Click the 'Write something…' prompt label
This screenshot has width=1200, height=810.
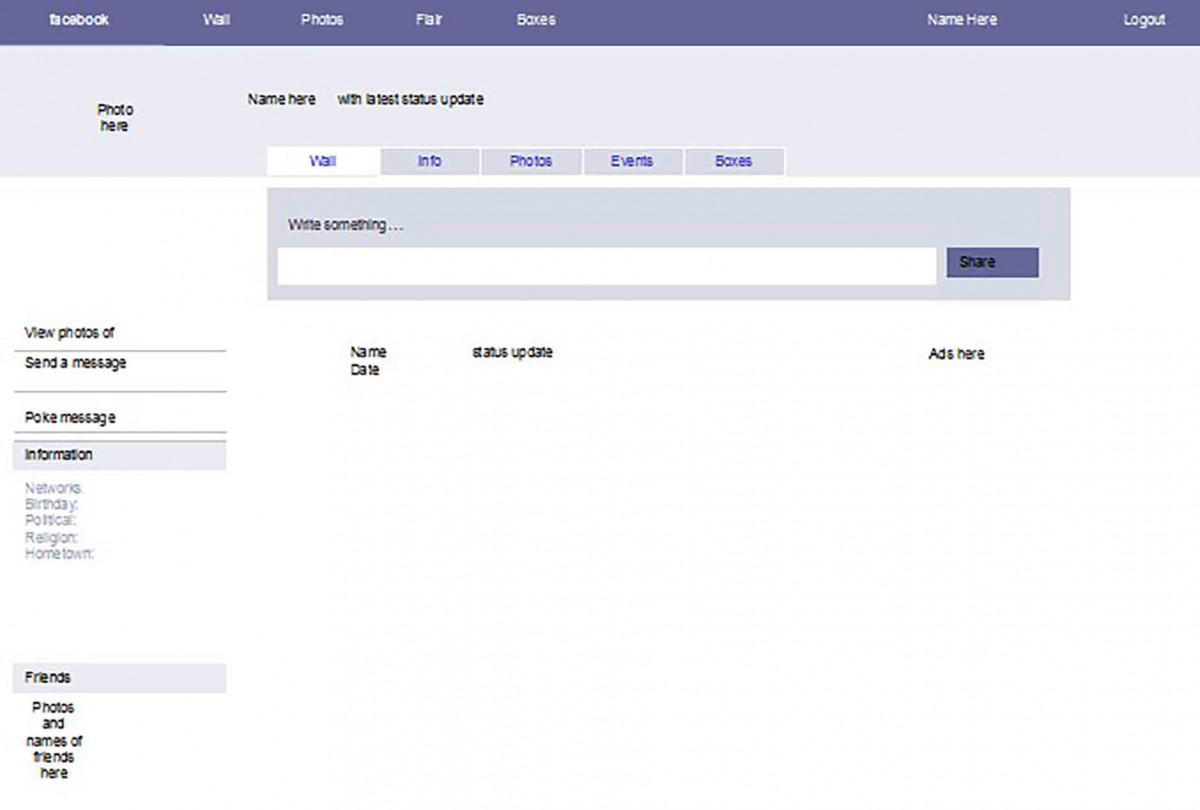coord(346,225)
